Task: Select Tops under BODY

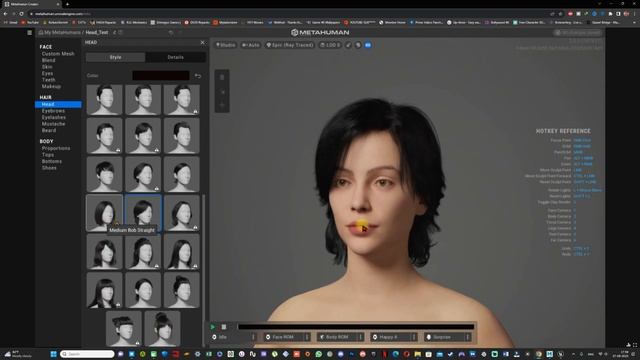Action: (47, 155)
